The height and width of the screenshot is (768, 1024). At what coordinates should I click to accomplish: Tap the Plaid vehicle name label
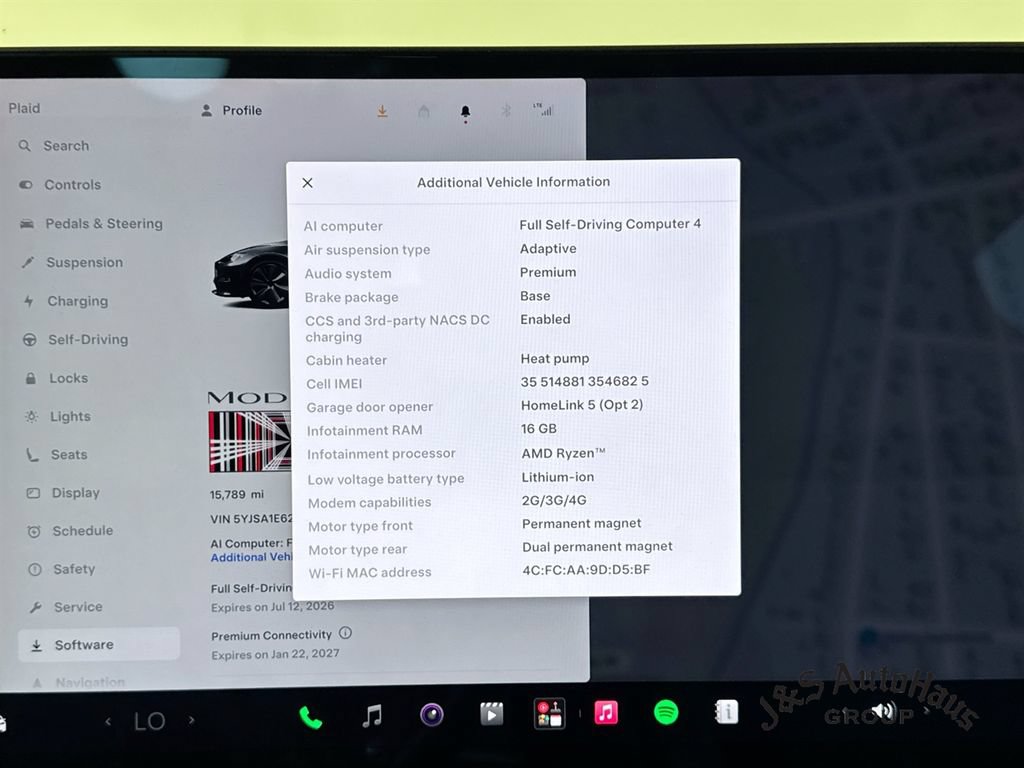[24, 108]
